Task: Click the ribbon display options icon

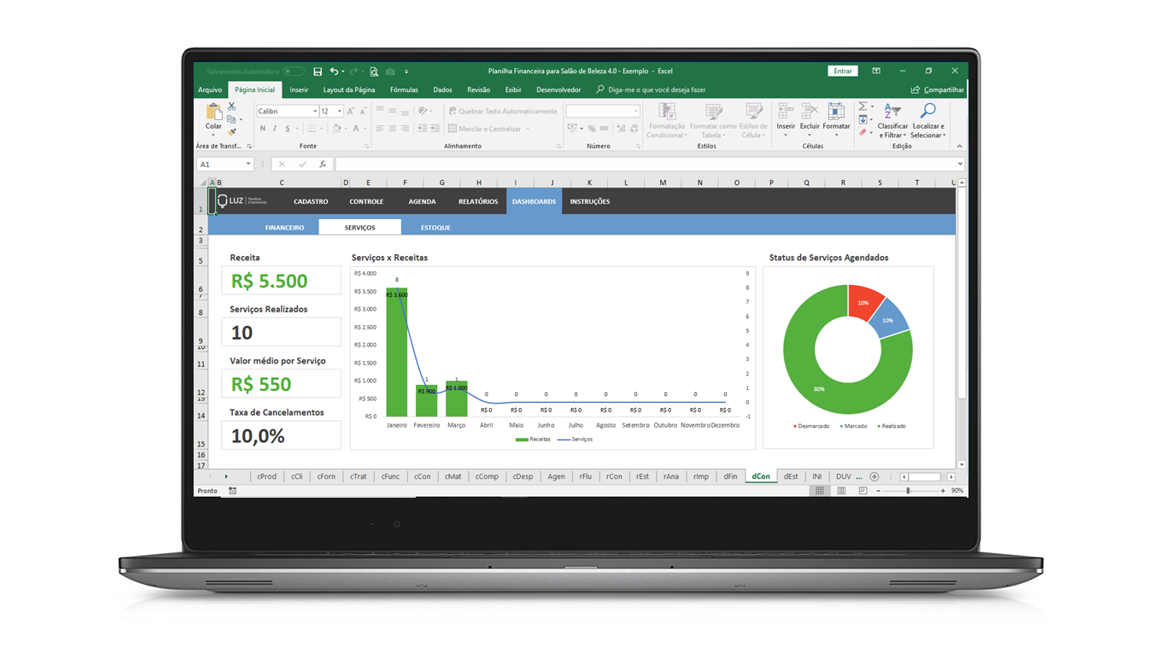Action: [877, 71]
